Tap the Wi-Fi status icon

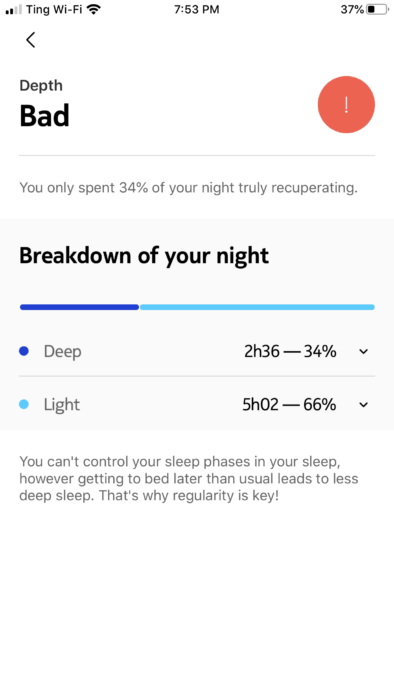click(93, 9)
